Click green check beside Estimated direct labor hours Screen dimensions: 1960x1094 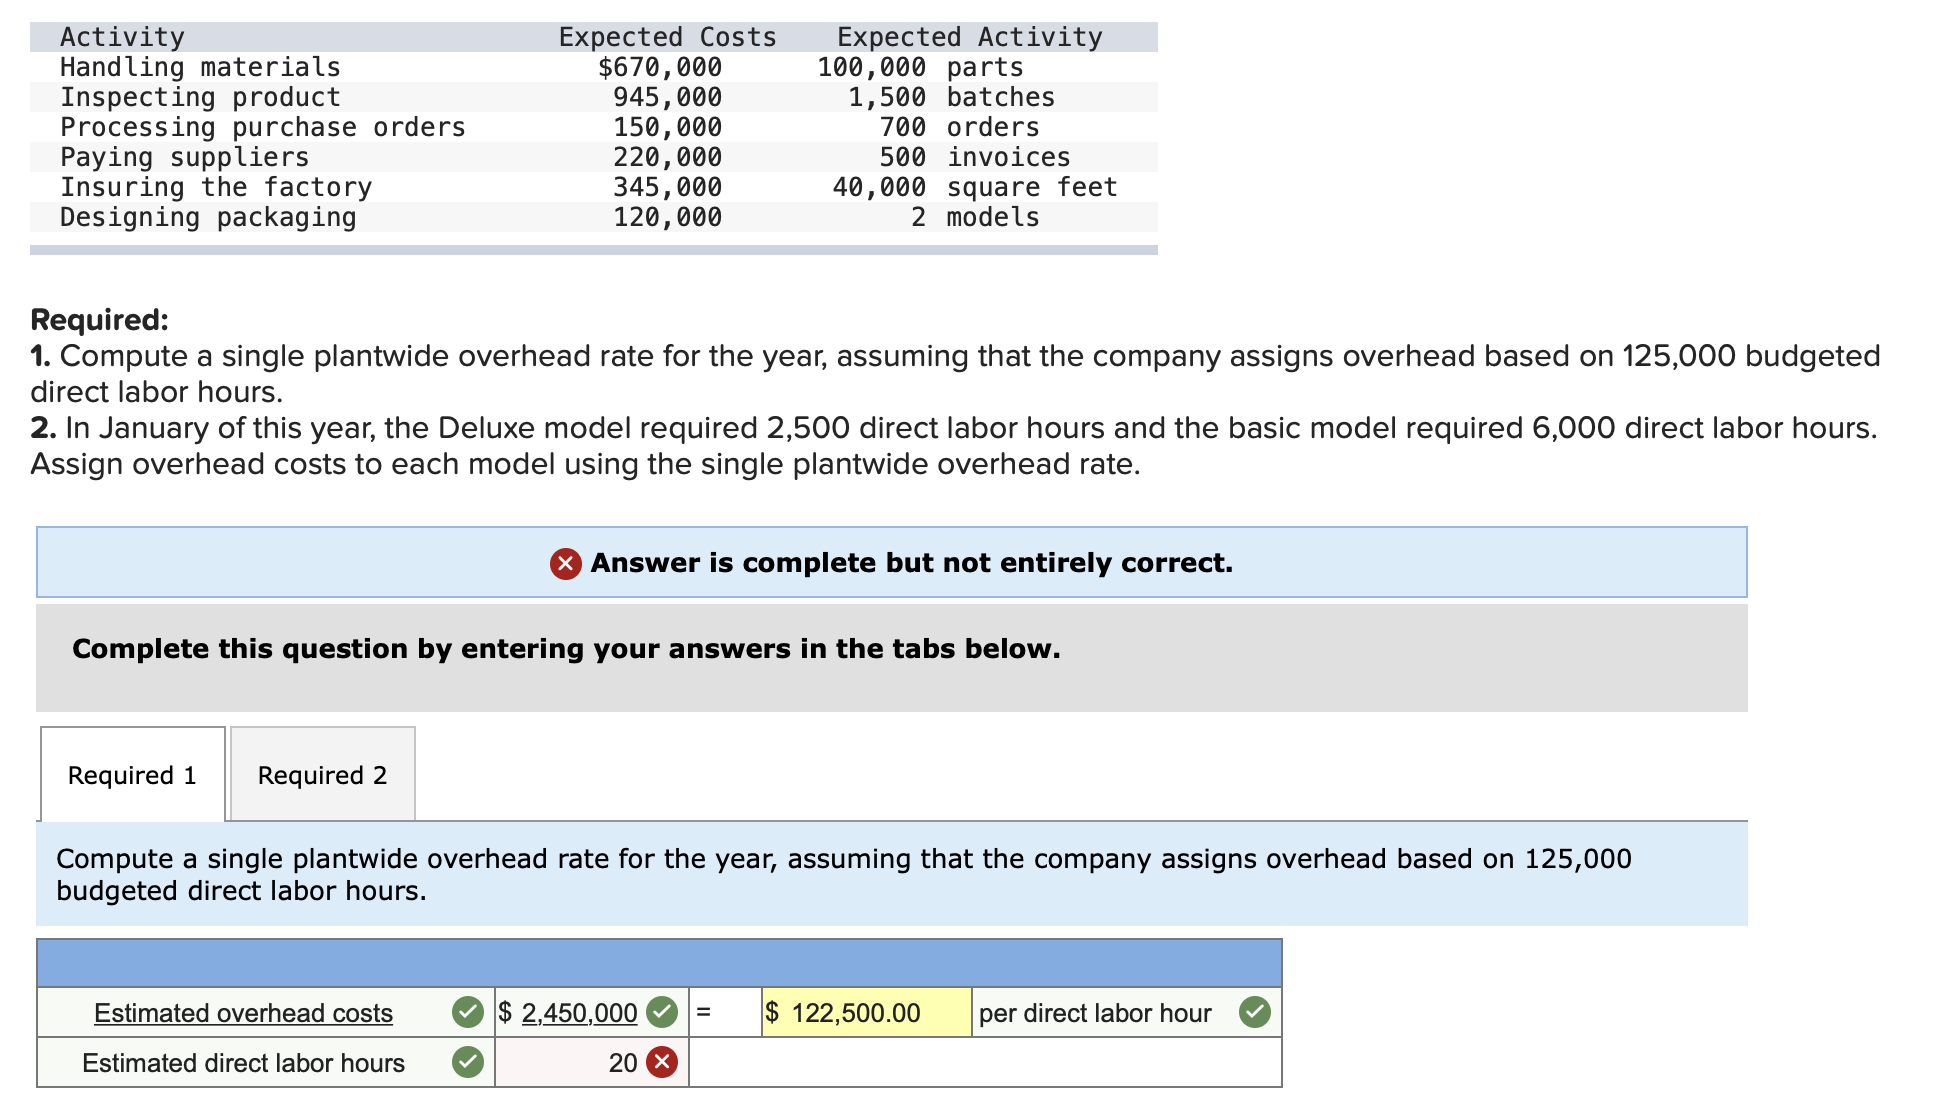coord(467,1062)
